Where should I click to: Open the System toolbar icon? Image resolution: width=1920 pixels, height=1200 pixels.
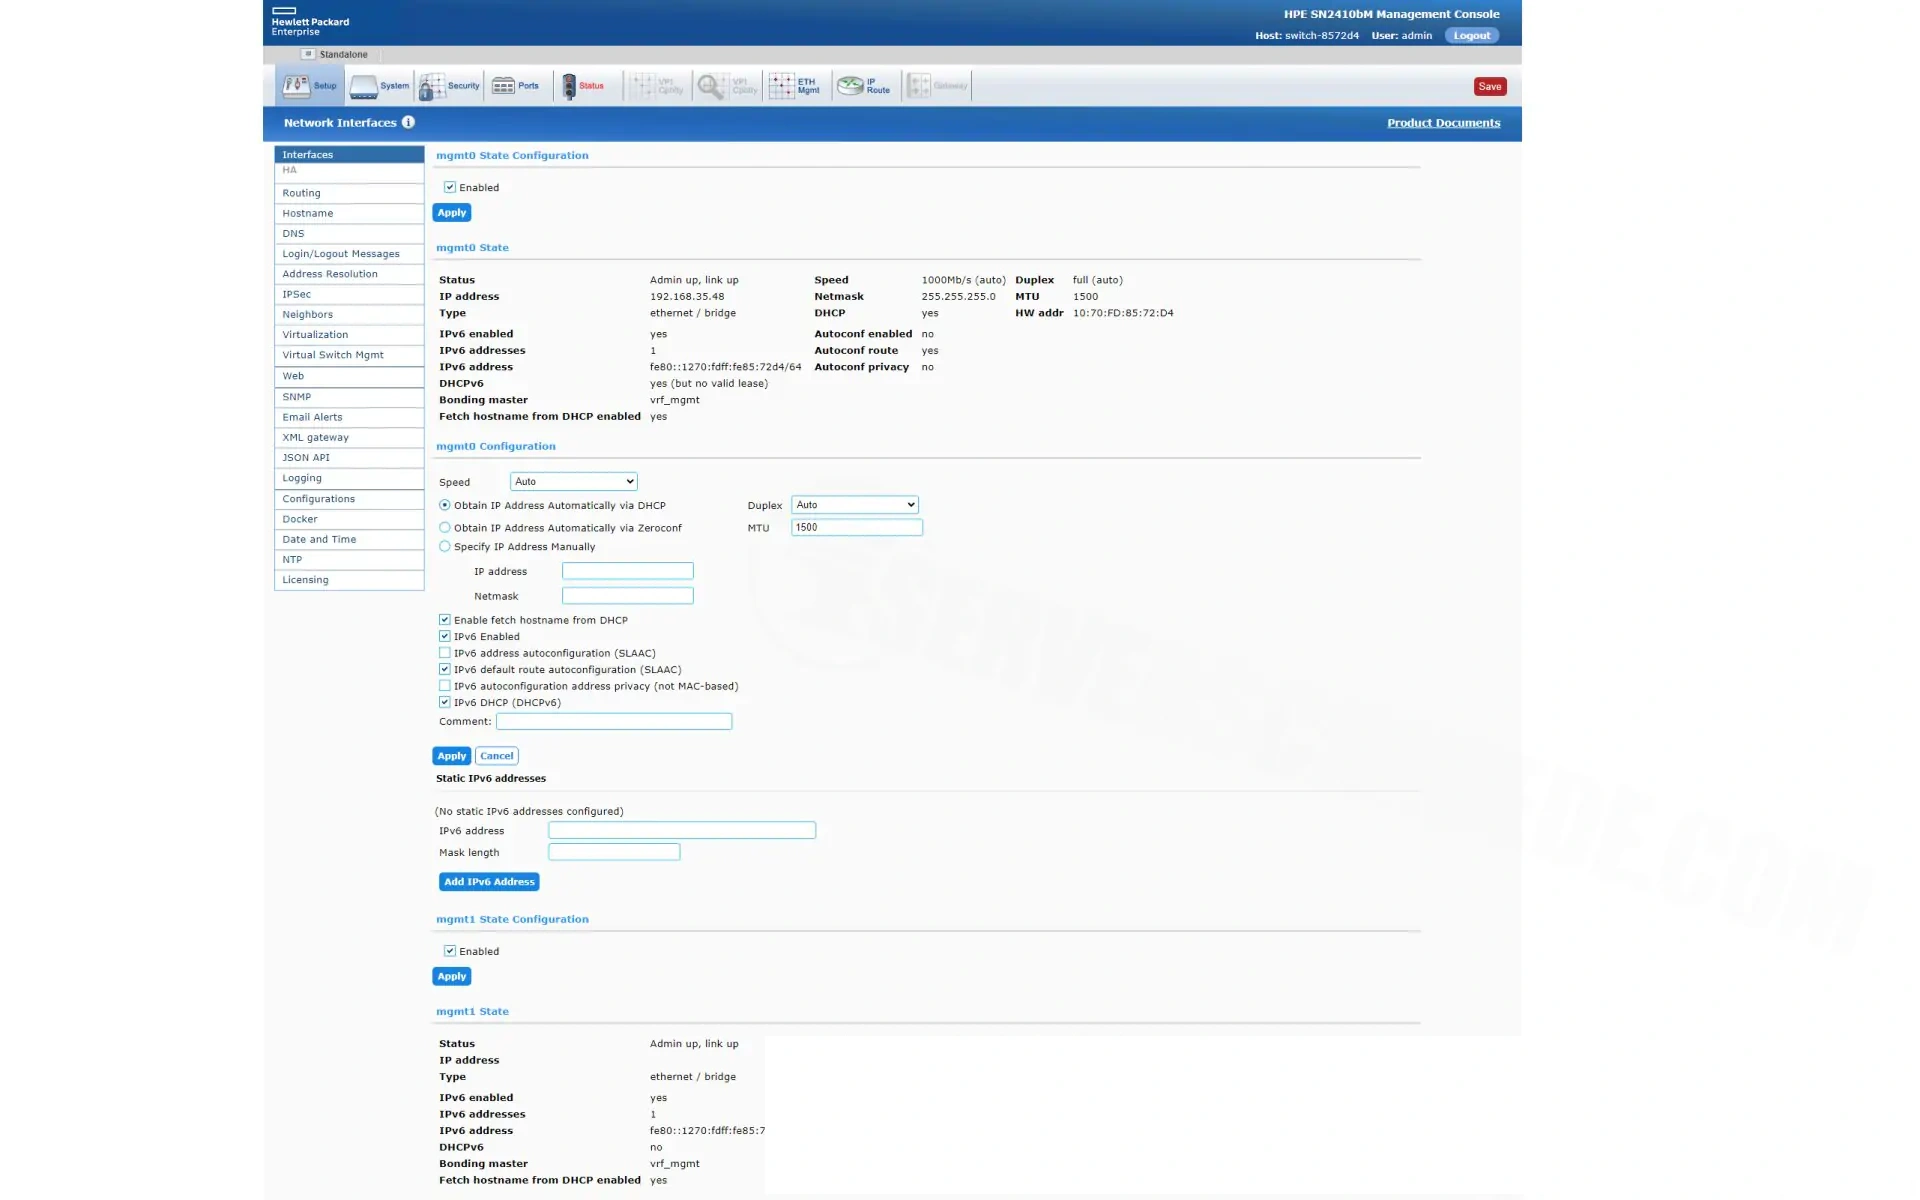tap(364, 87)
